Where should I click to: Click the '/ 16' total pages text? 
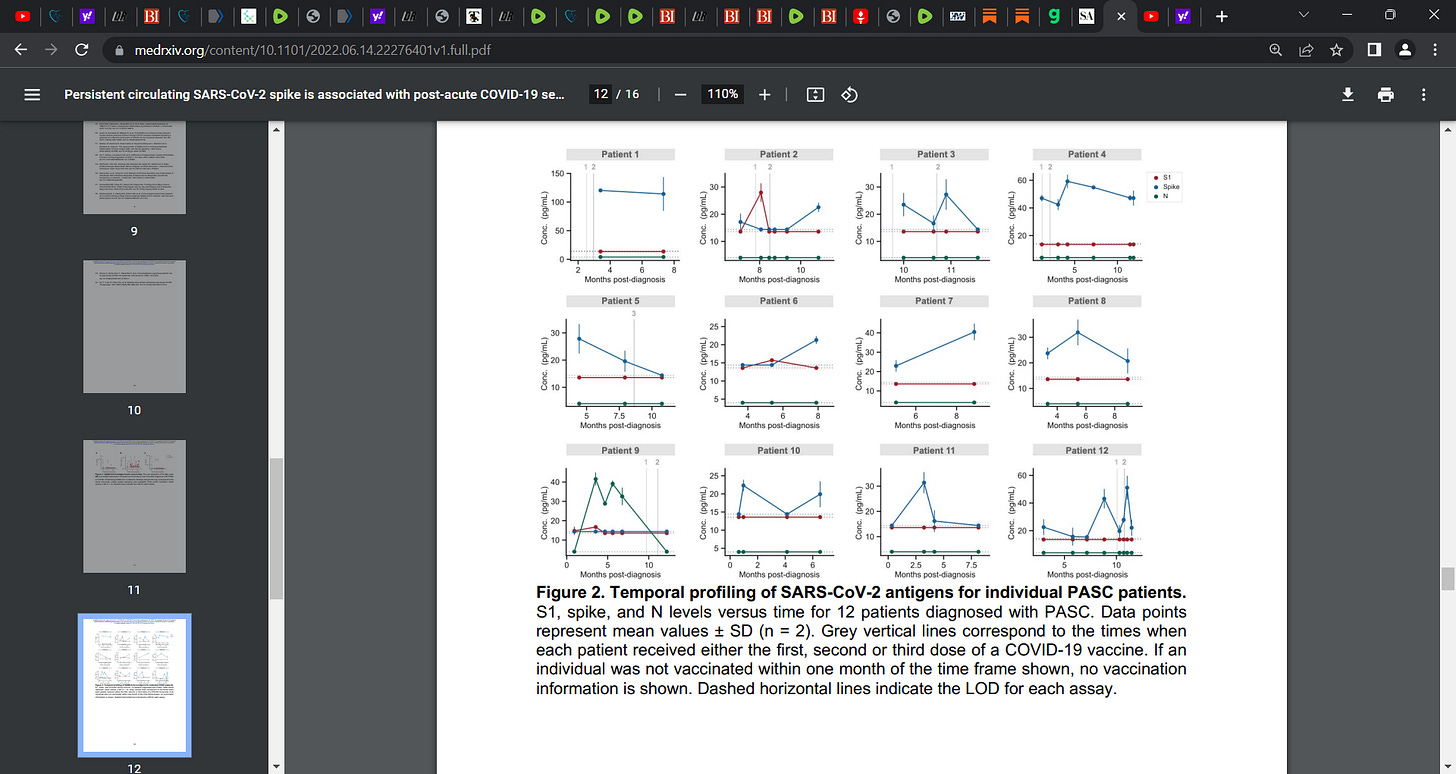[x=629, y=94]
